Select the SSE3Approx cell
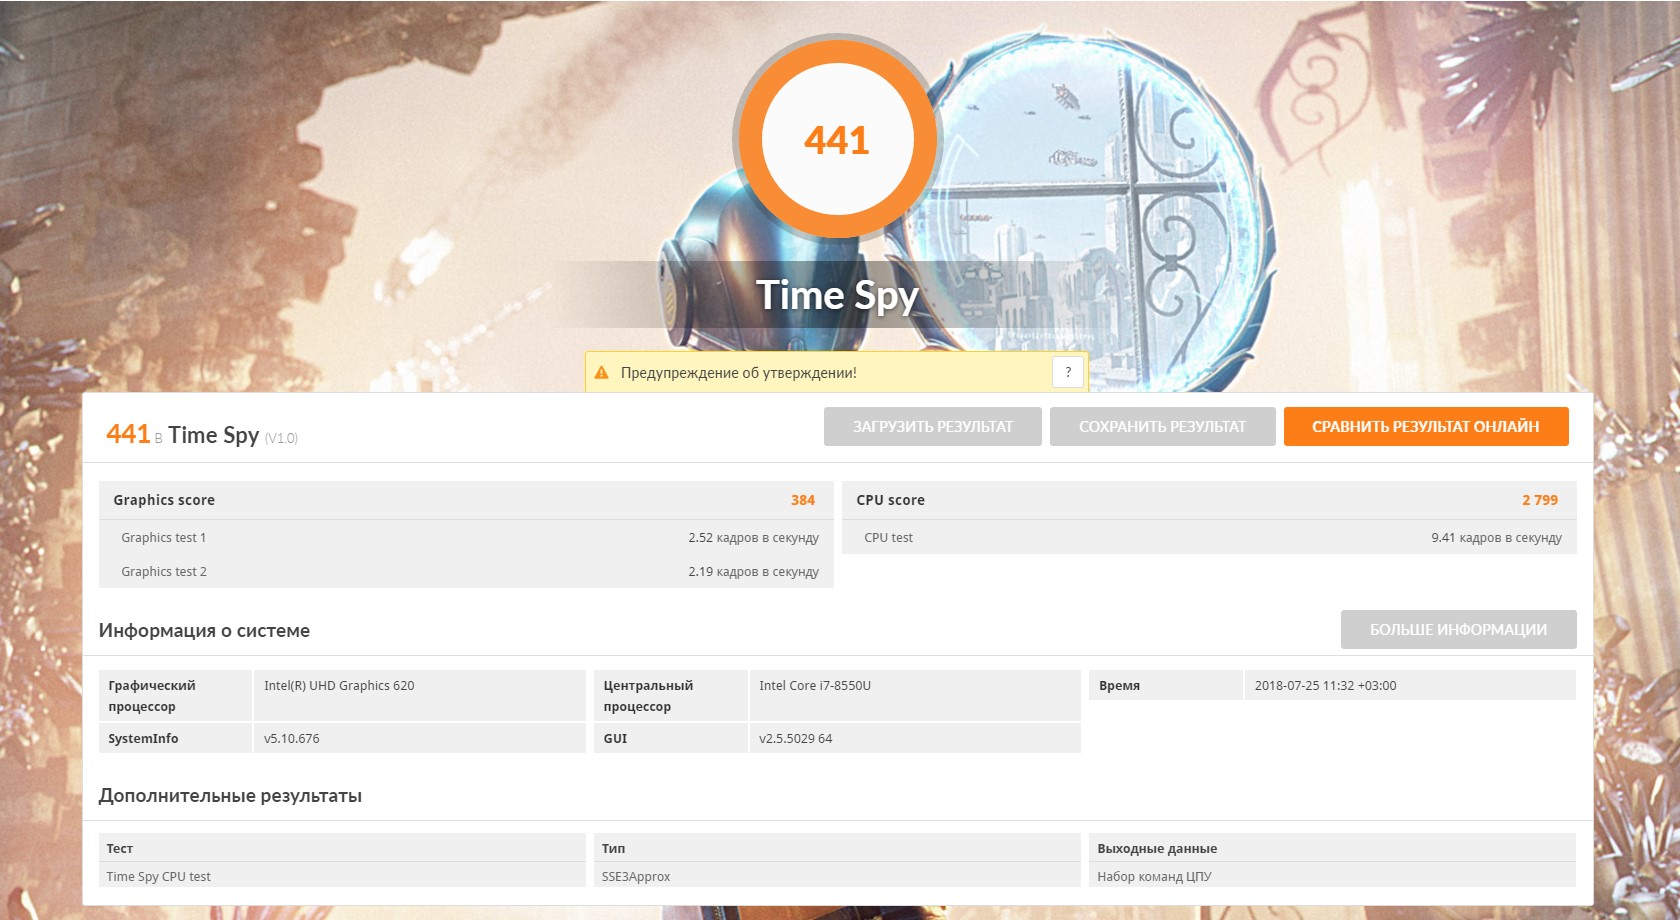Screen dimensions: 1680x920 pyautogui.click(x=635, y=876)
